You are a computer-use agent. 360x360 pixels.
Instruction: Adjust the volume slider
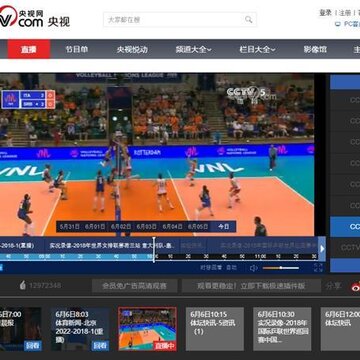pos(281,268)
